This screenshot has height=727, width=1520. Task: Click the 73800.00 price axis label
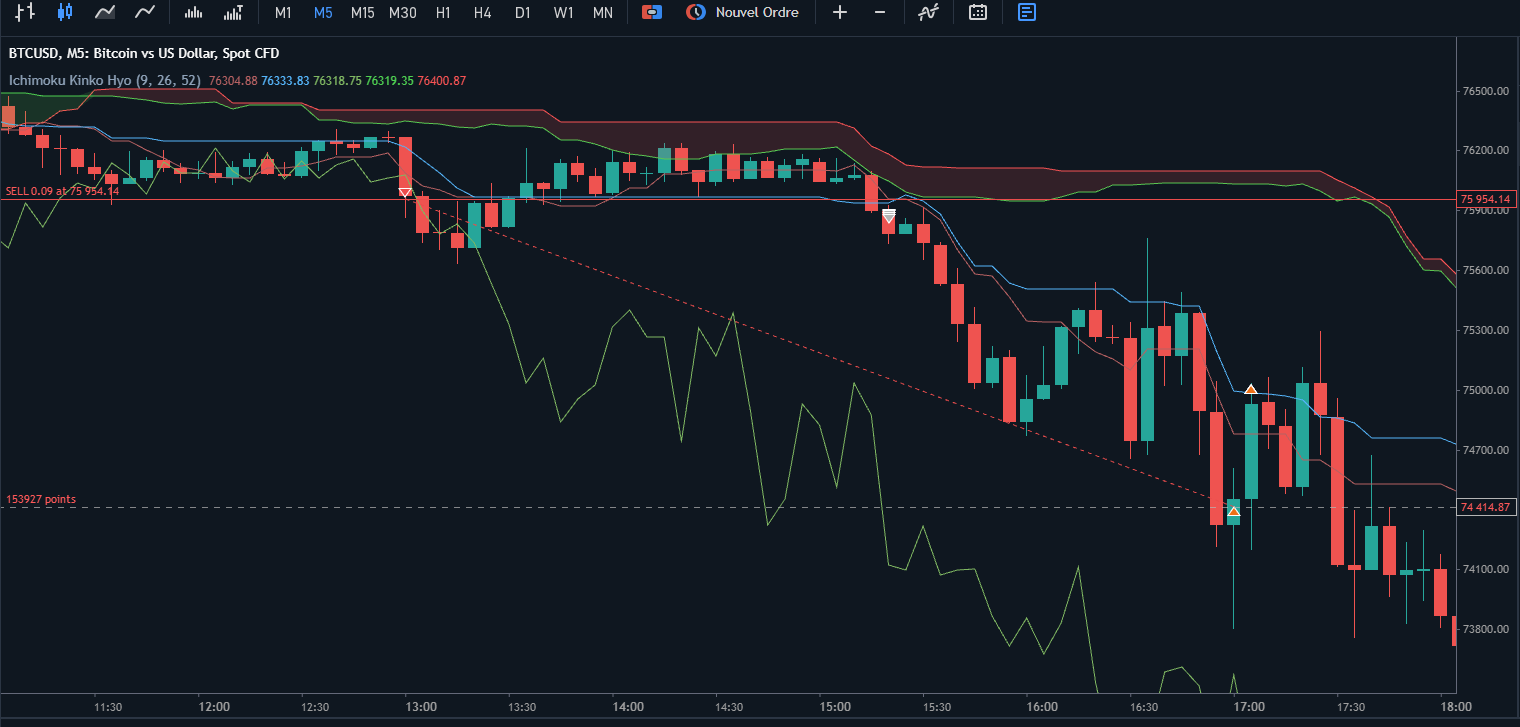[x=1485, y=630]
